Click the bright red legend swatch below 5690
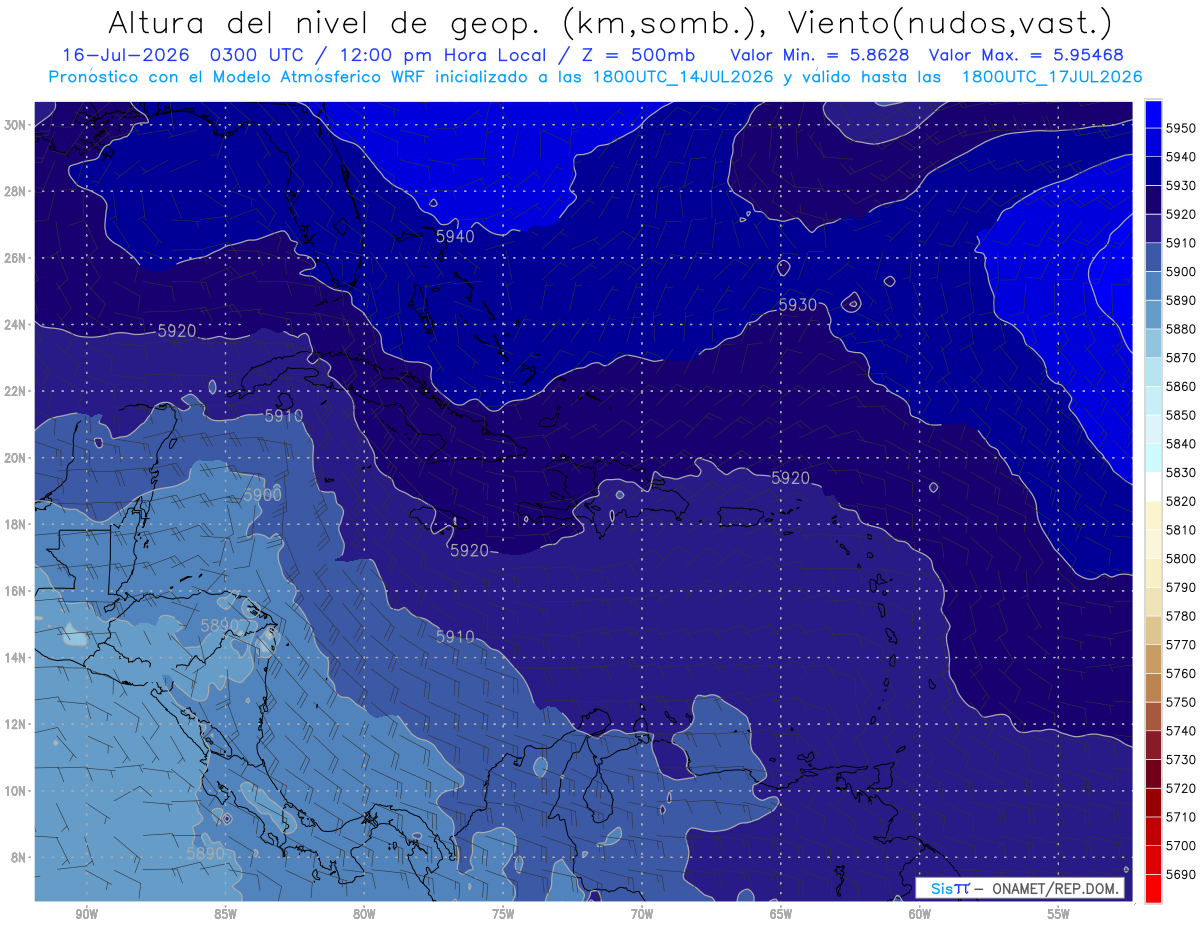 1153,889
